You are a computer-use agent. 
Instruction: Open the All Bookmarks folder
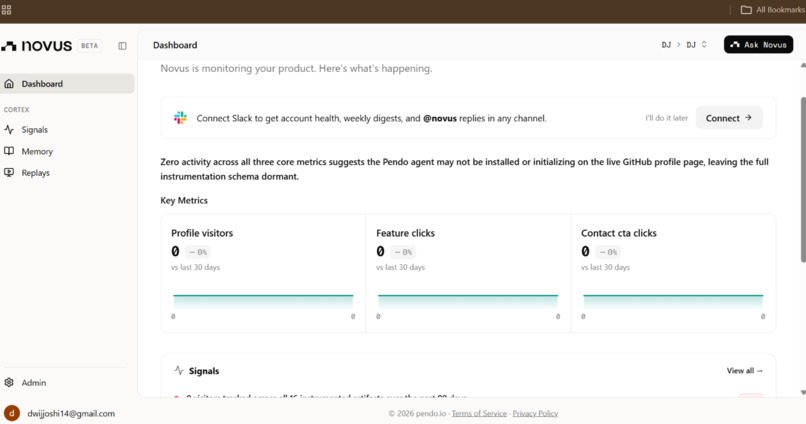click(772, 10)
